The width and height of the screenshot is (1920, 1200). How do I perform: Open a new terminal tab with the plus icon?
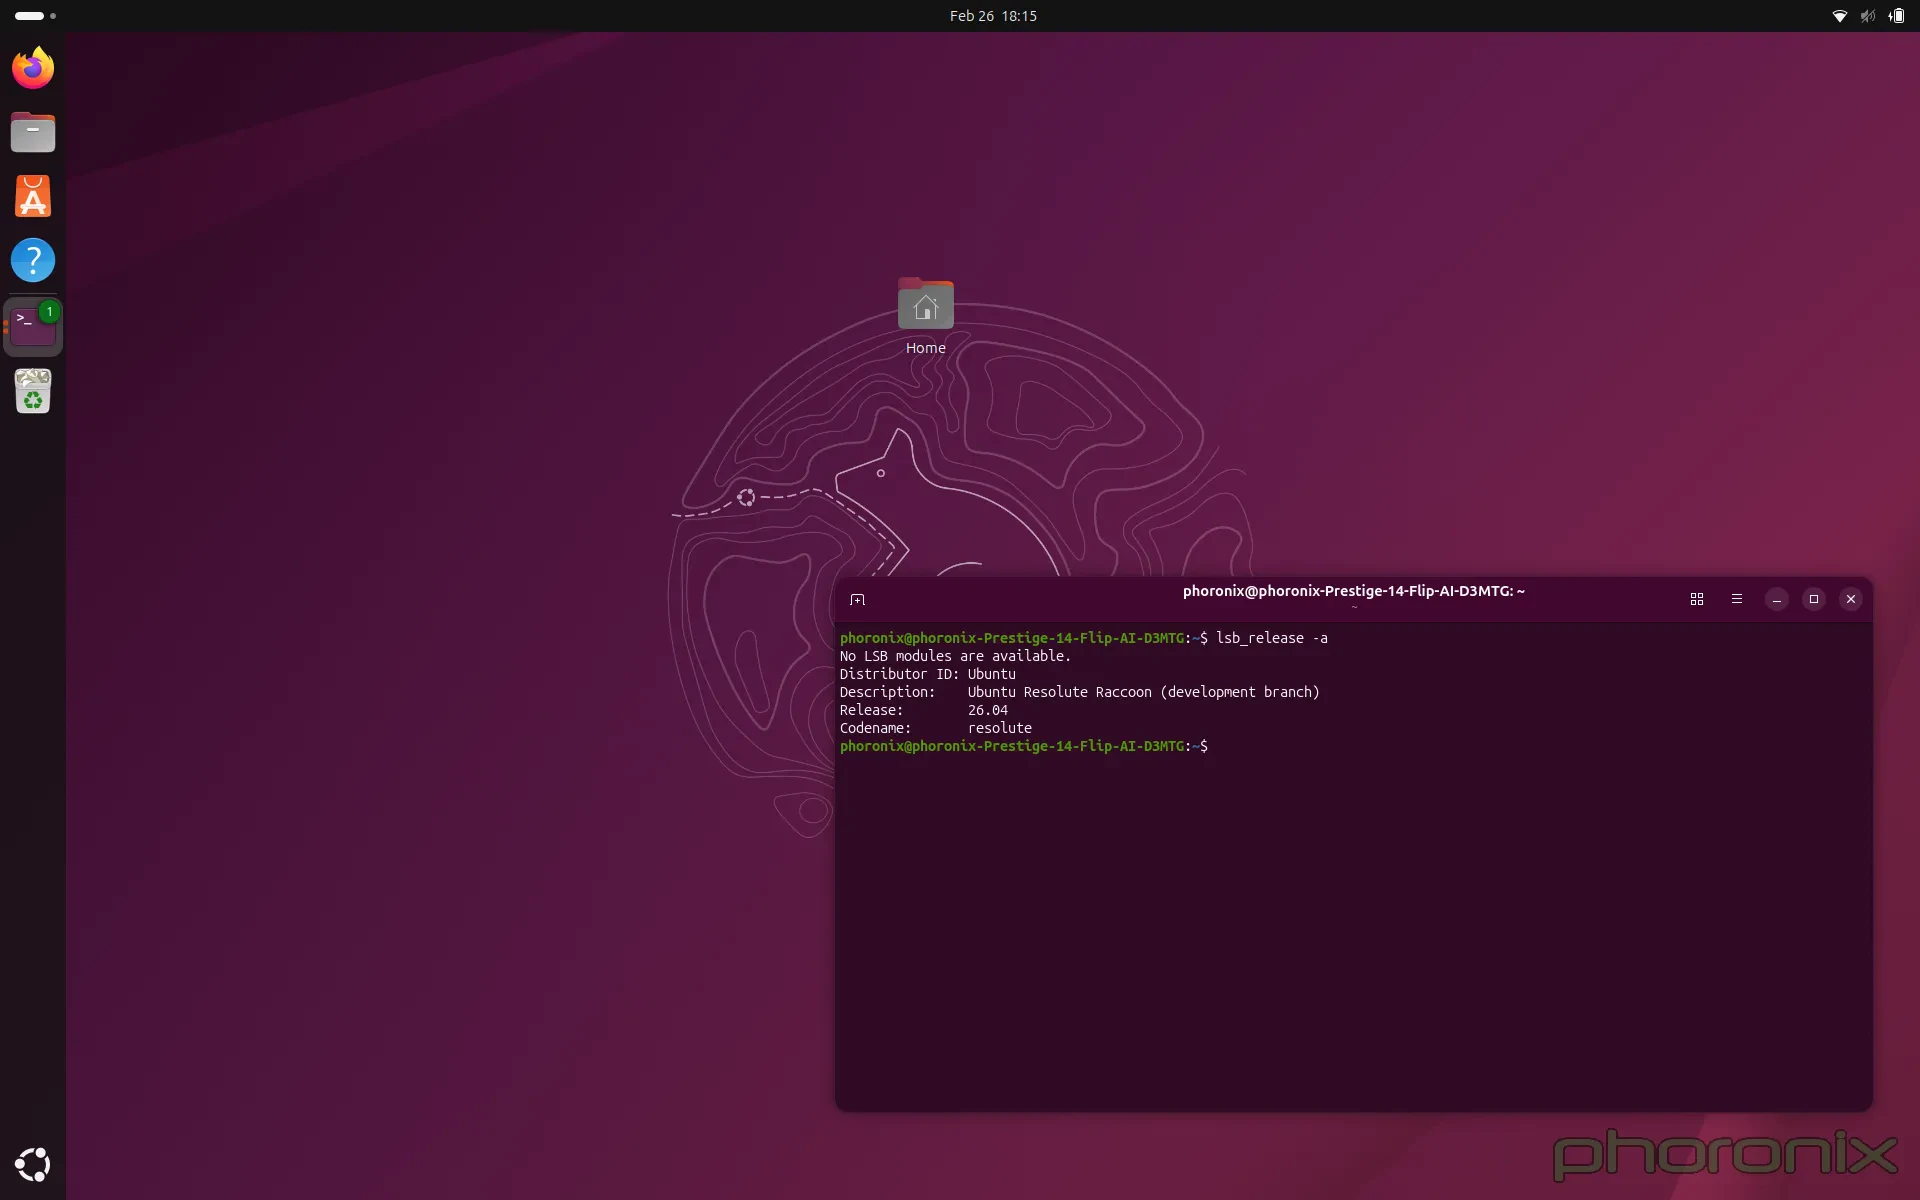[x=858, y=598]
